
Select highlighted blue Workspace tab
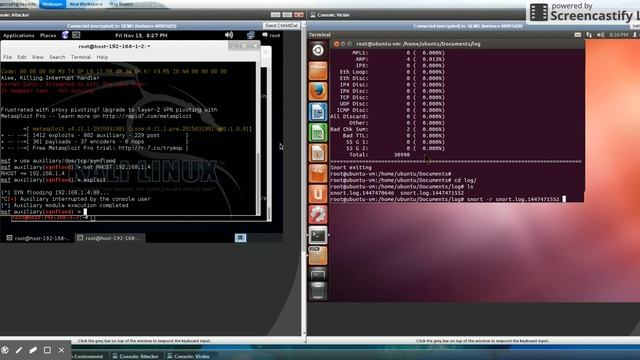click(x=53, y=4)
